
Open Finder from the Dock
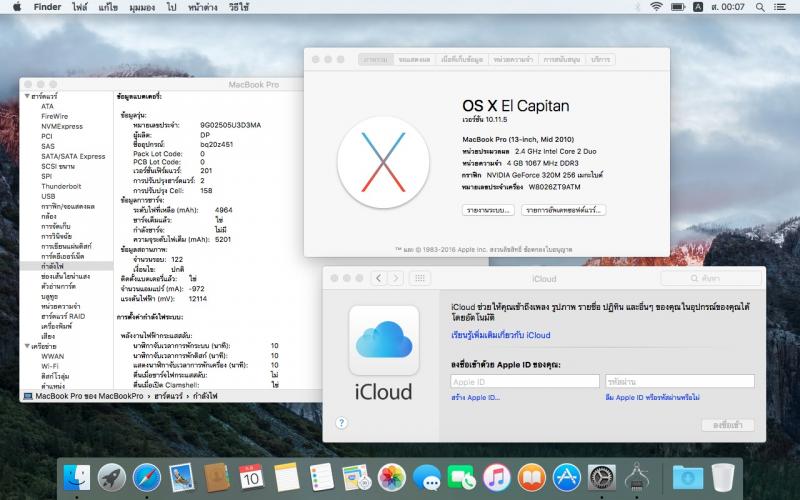77,478
